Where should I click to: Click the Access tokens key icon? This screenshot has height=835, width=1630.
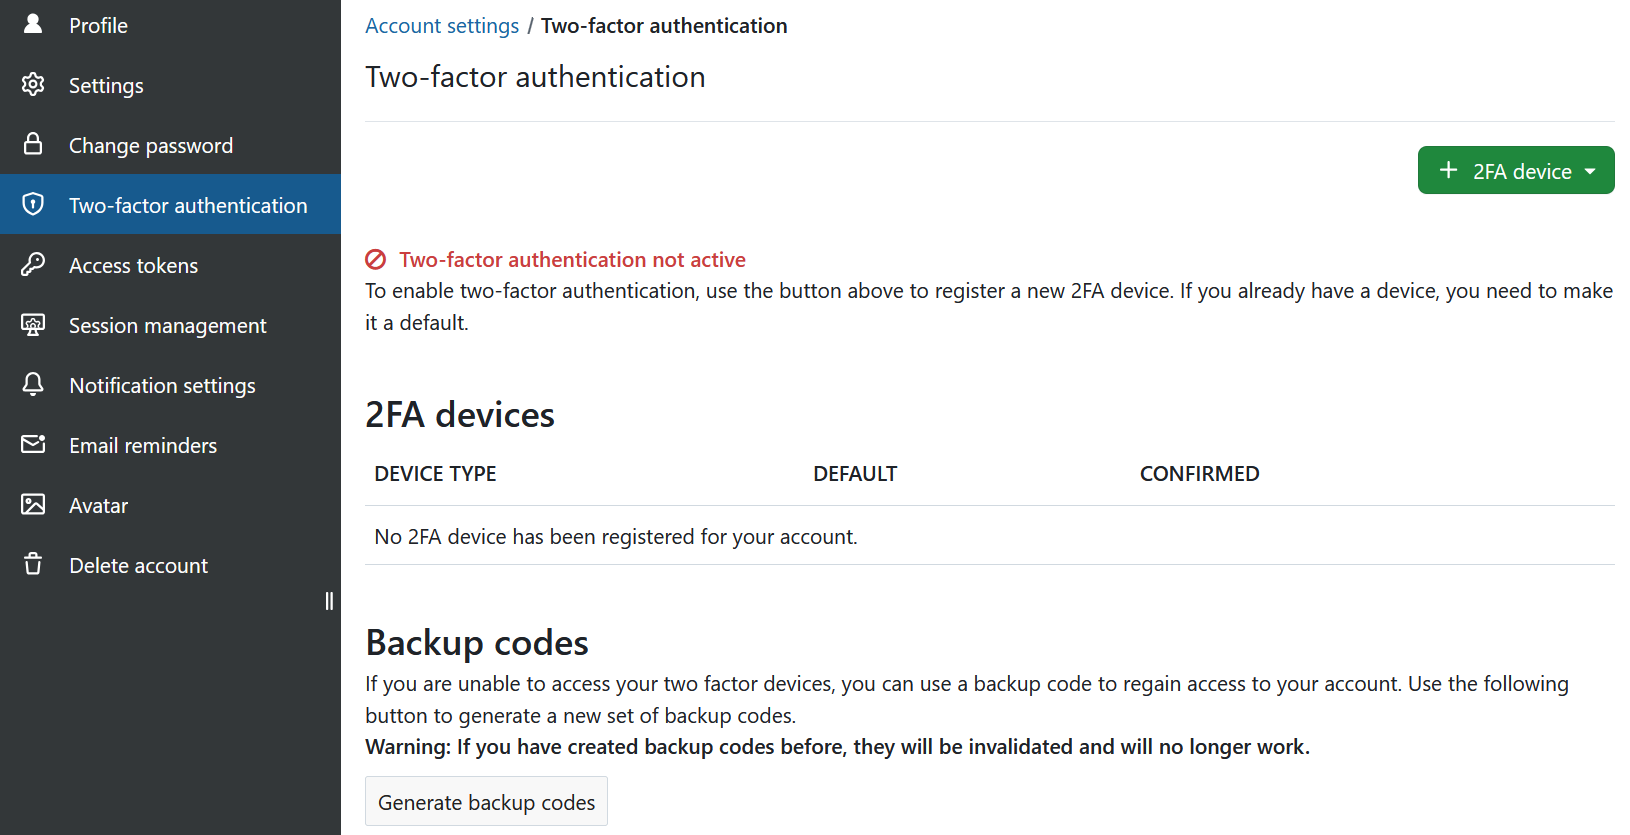click(33, 264)
